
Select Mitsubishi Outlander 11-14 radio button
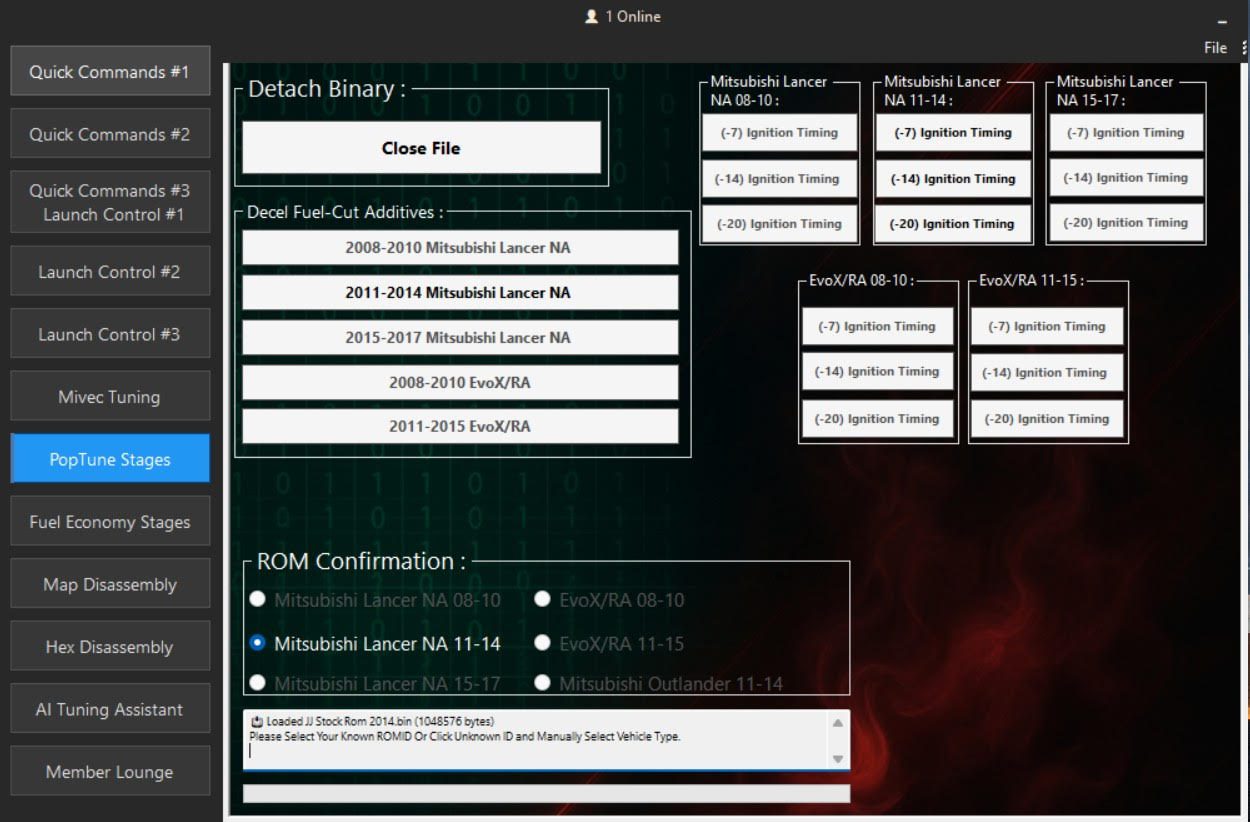542,683
